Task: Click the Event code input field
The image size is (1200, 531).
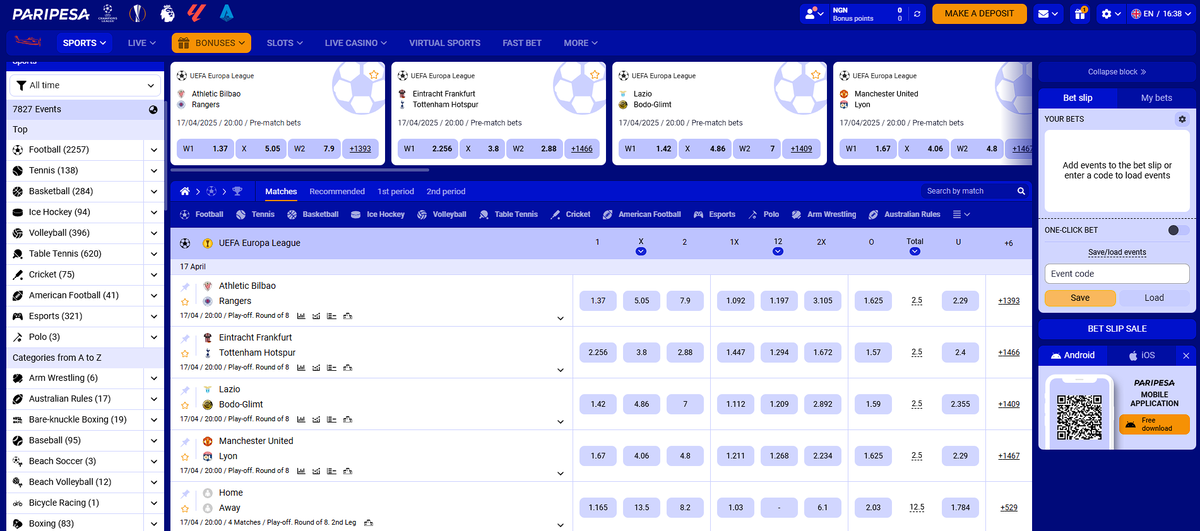Action: pyautogui.click(x=1117, y=274)
